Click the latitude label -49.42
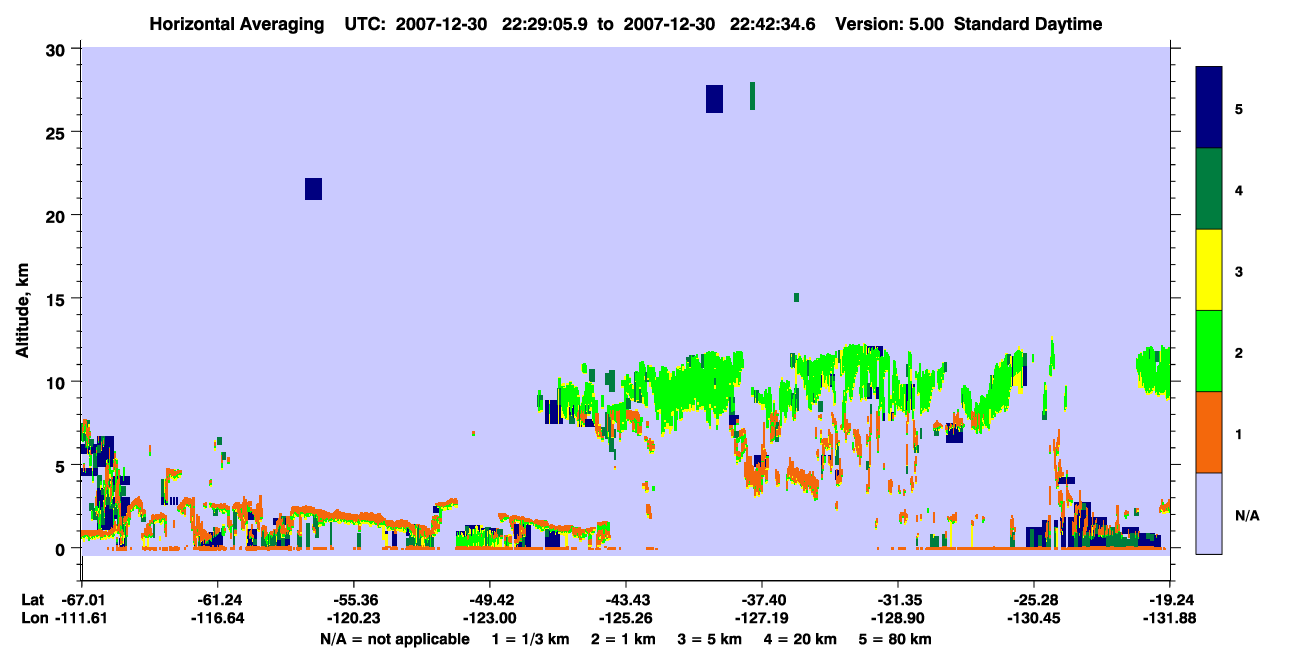This screenshot has width=1300, height=667. (x=489, y=600)
